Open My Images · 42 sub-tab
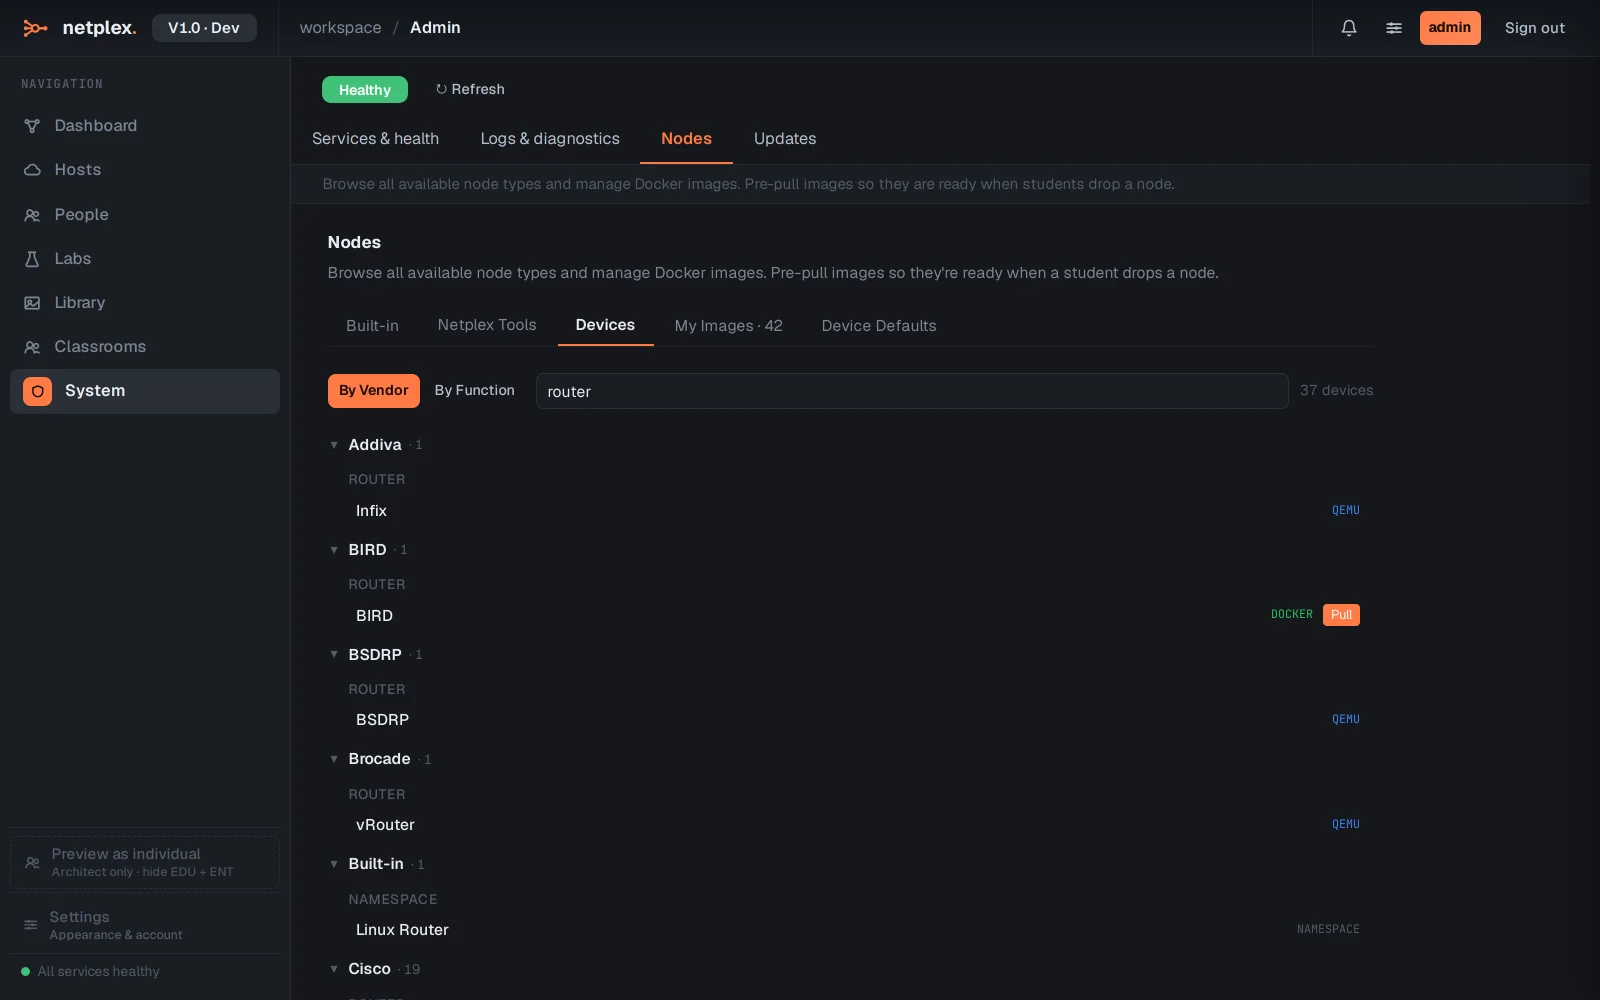Viewport: 1600px width, 1000px height. coord(729,326)
